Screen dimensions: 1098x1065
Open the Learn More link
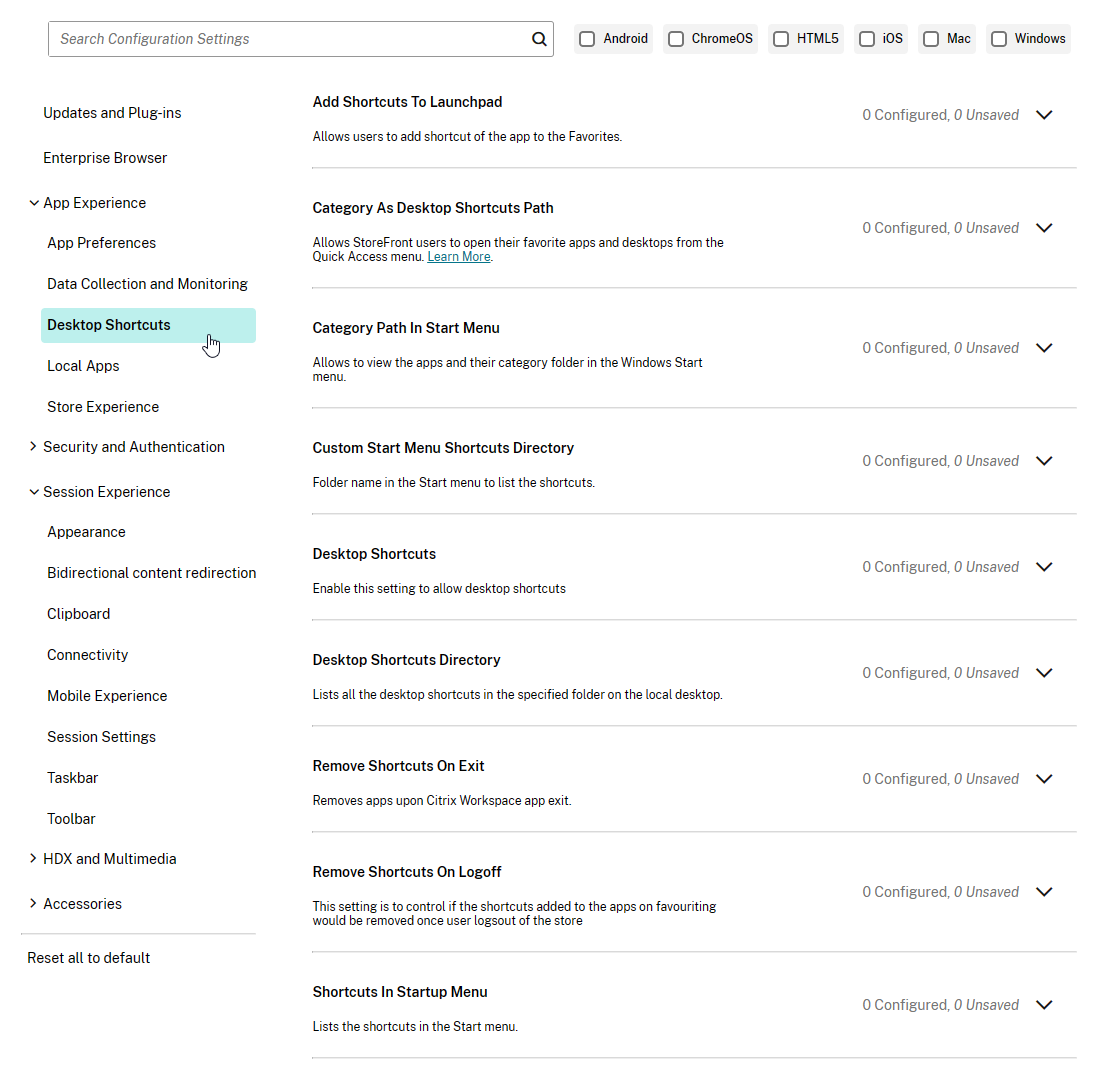coord(459,257)
